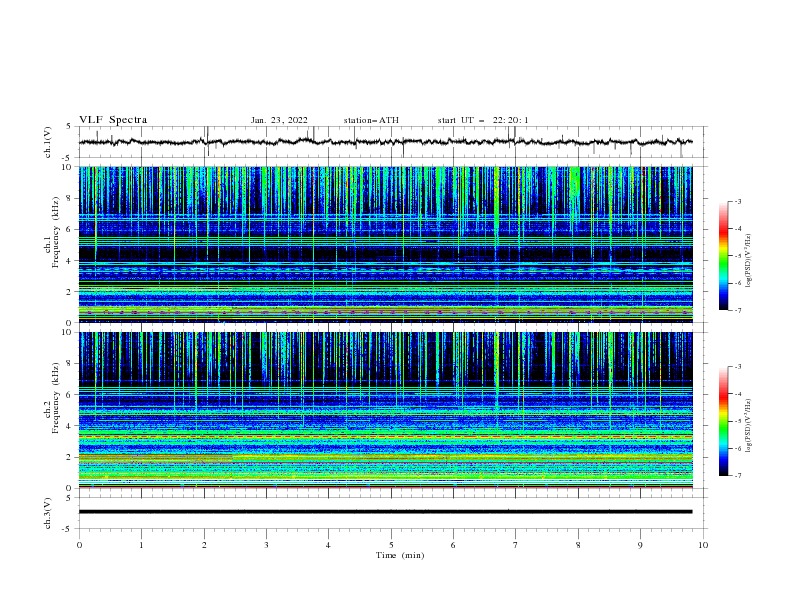
Task: Click the ch.3 flat black voltage trace
Action: (385, 512)
